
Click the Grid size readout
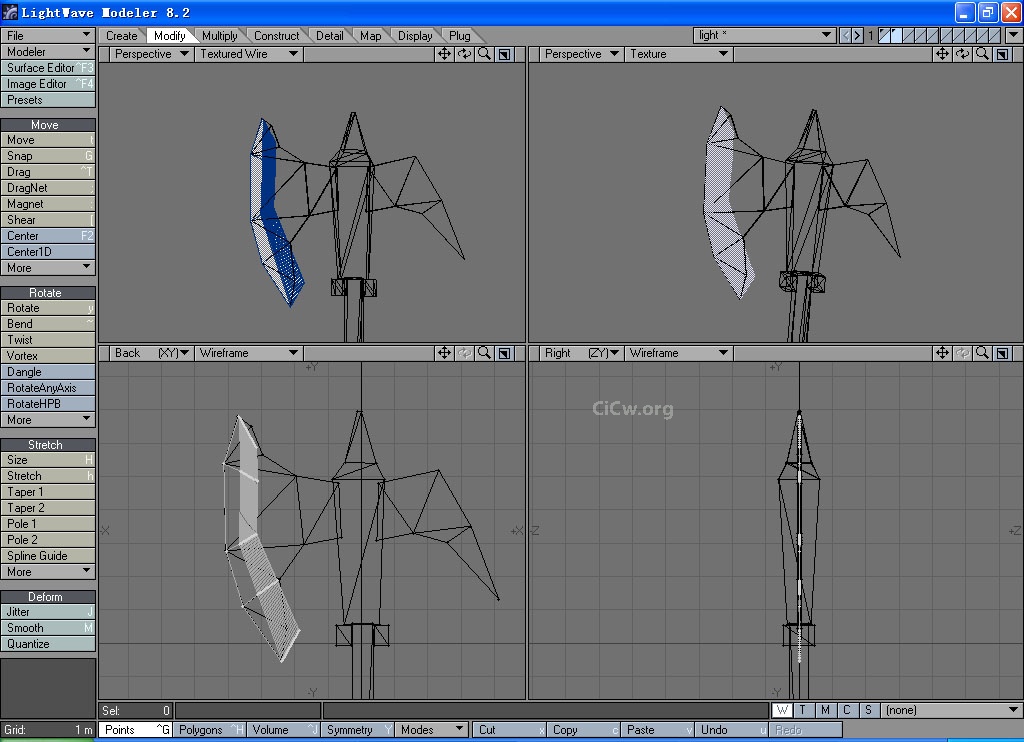point(48,730)
